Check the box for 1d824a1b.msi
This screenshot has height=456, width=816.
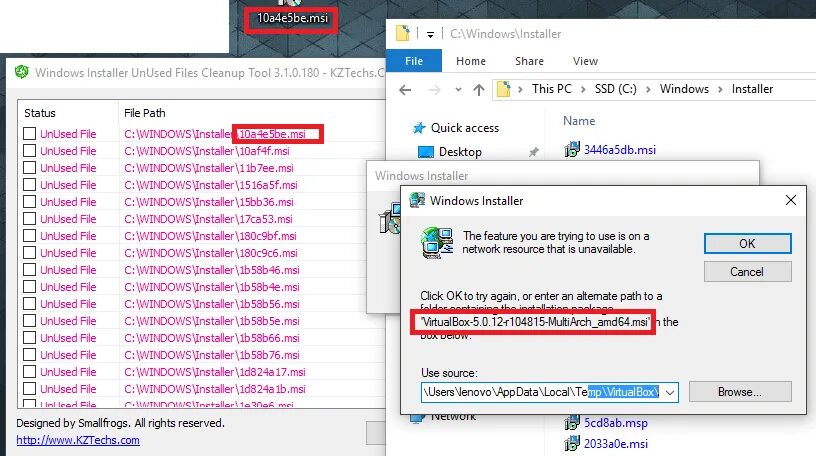click(30, 389)
